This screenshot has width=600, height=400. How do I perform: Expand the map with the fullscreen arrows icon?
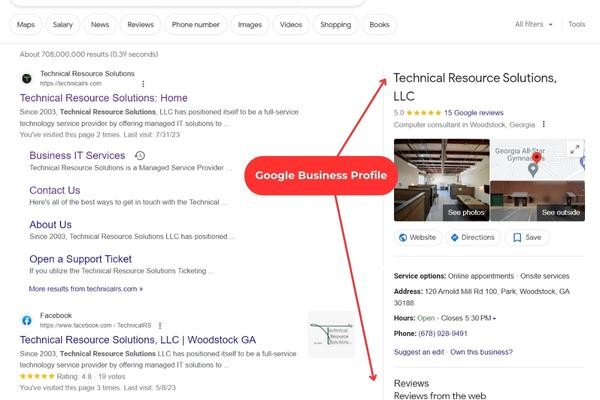click(x=575, y=149)
